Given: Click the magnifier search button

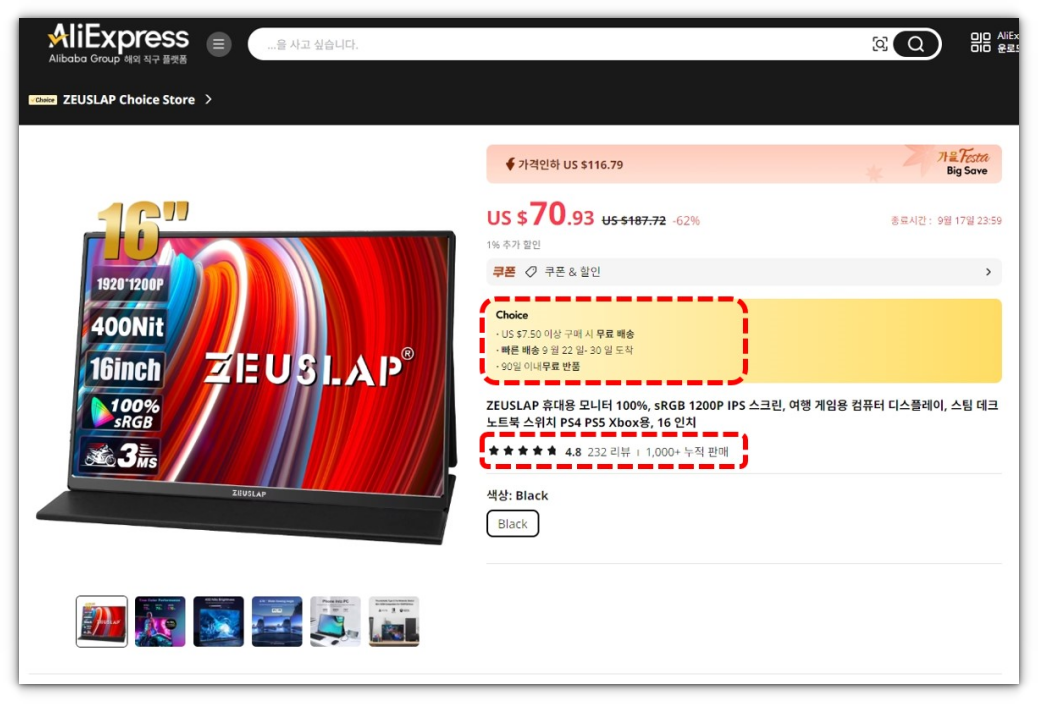Looking at the screenshot, I should (916, 44).
